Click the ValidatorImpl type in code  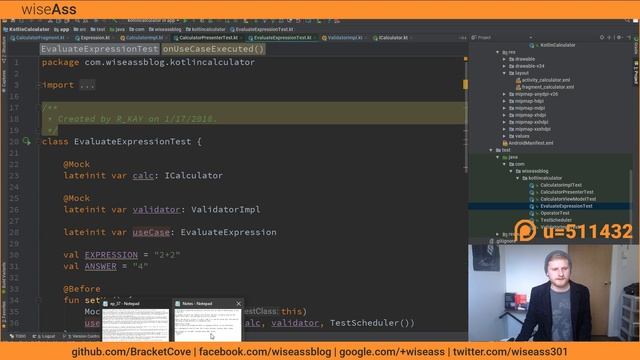point(226,209)
